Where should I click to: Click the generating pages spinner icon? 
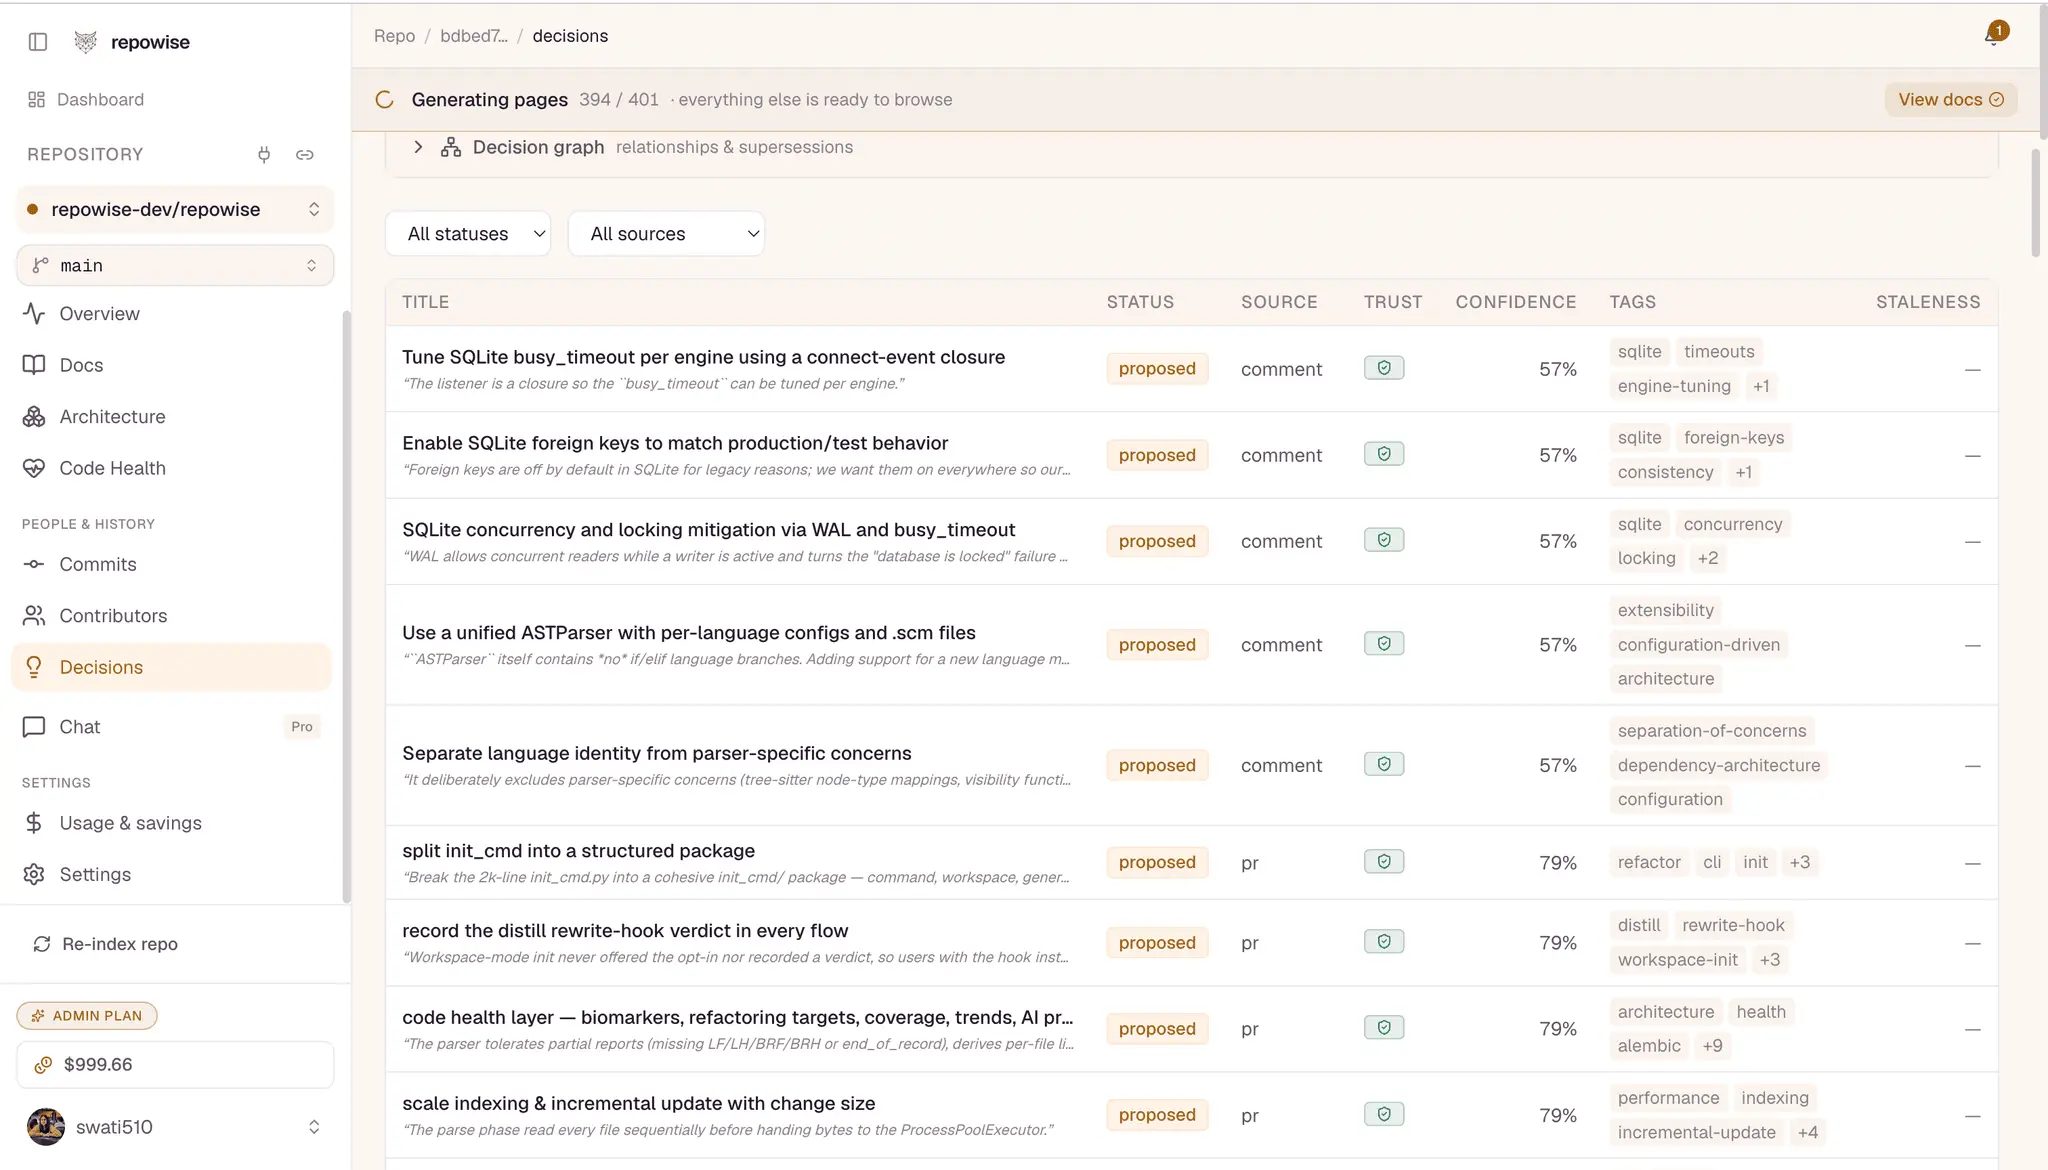point(385,99)
